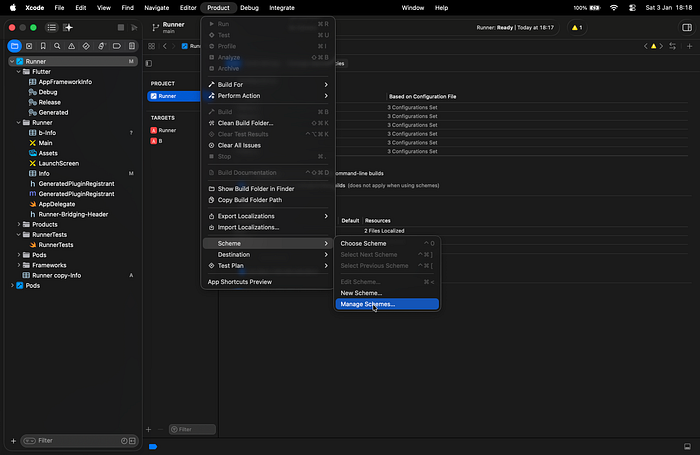700x455 pixels.
Task: Click the yellow warning badge in toolbar
Action: (x=577, y=27)
